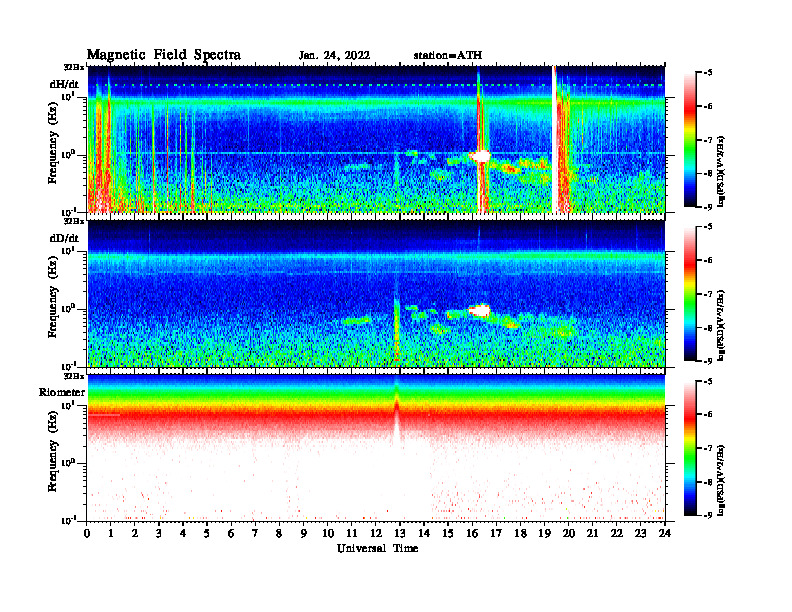Click the "Riometer" panel label

coord(62,392)
